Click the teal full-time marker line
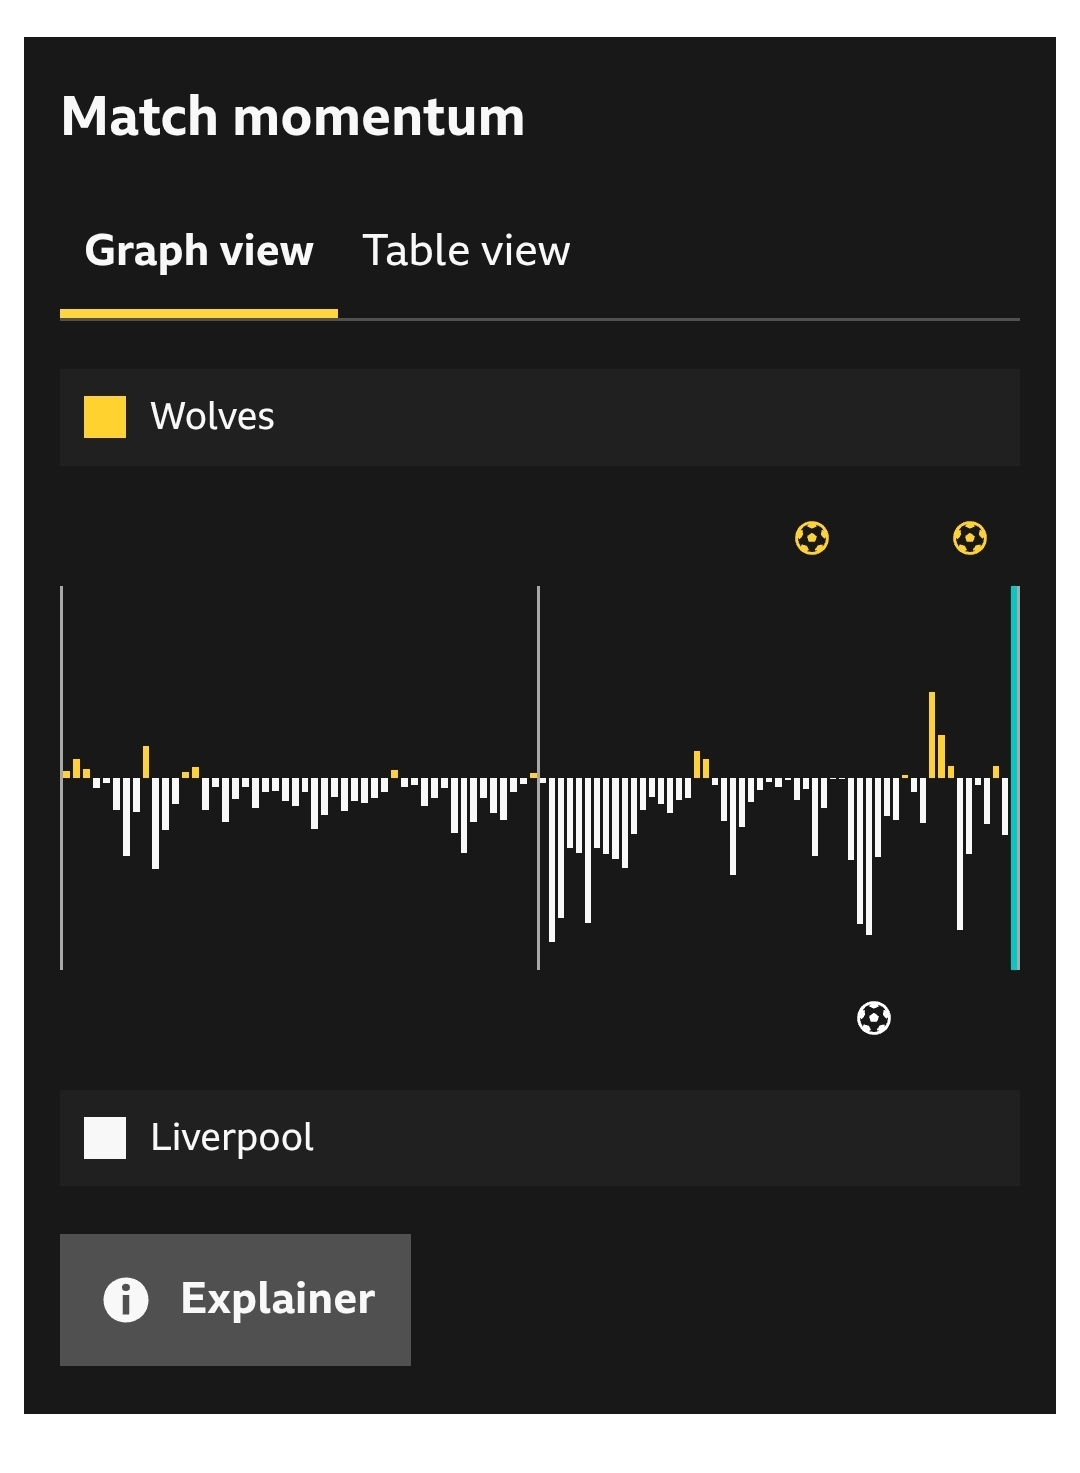The width and height of the screenshot is (1080, 1473). point(1015,778)
